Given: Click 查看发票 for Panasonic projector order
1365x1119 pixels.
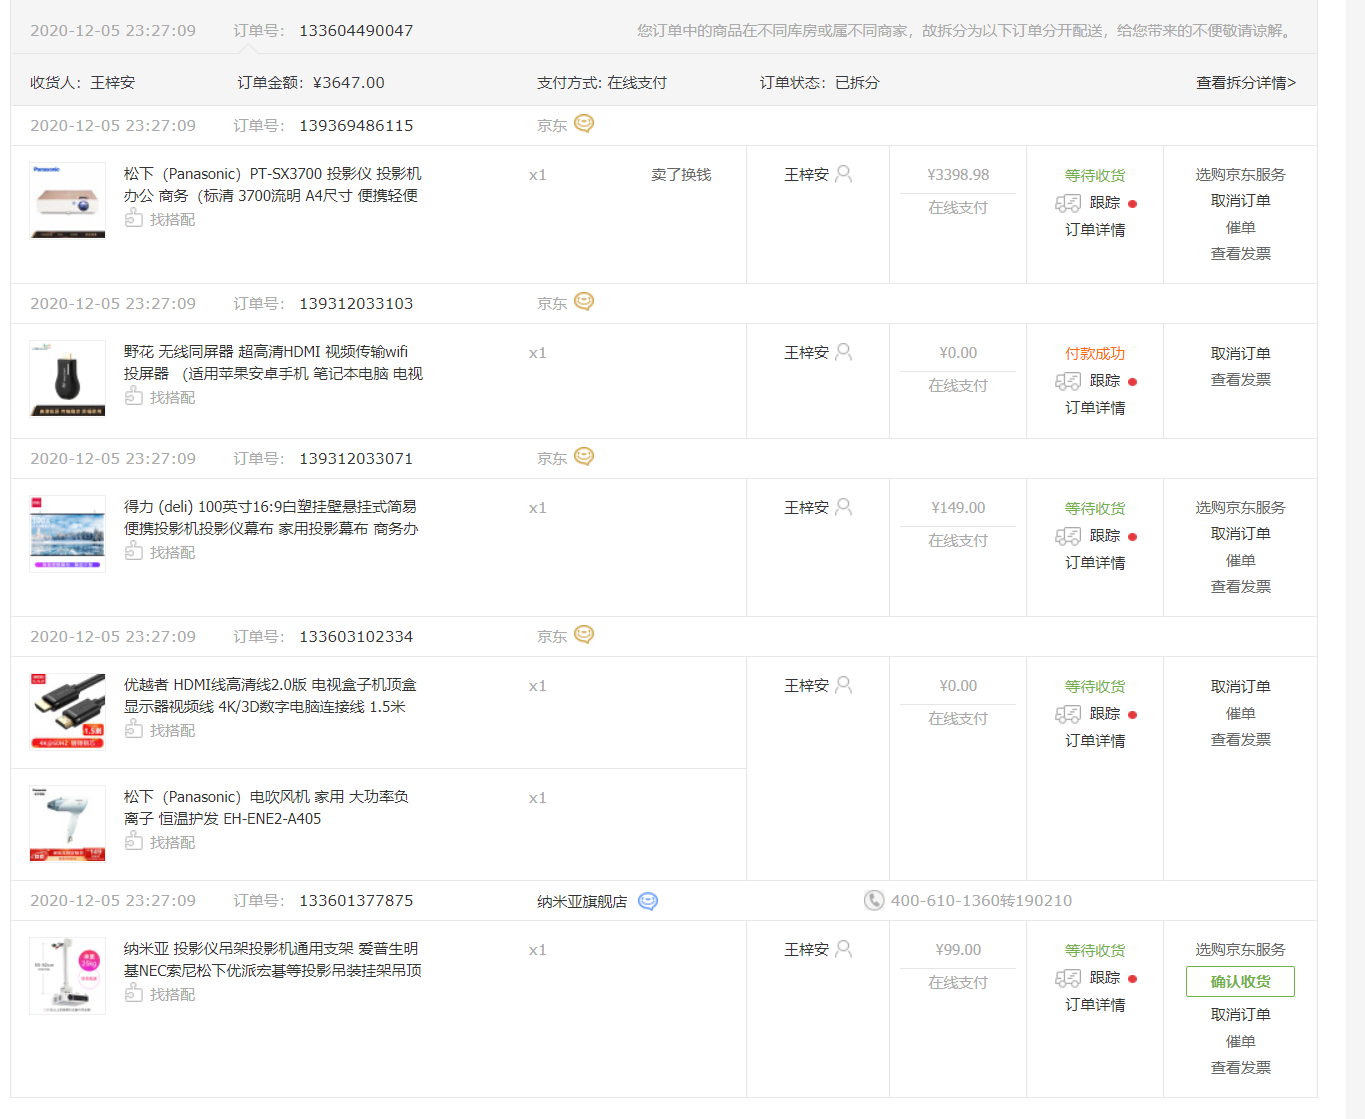Looking at the screenshot, I should [1241, 254].
